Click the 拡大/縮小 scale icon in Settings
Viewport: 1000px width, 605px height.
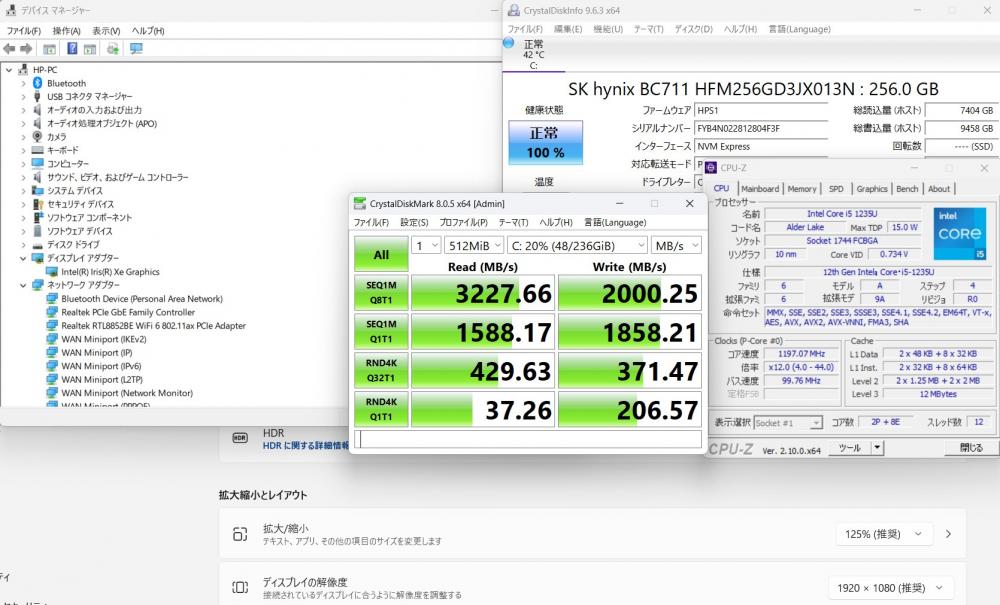point(240,534)
